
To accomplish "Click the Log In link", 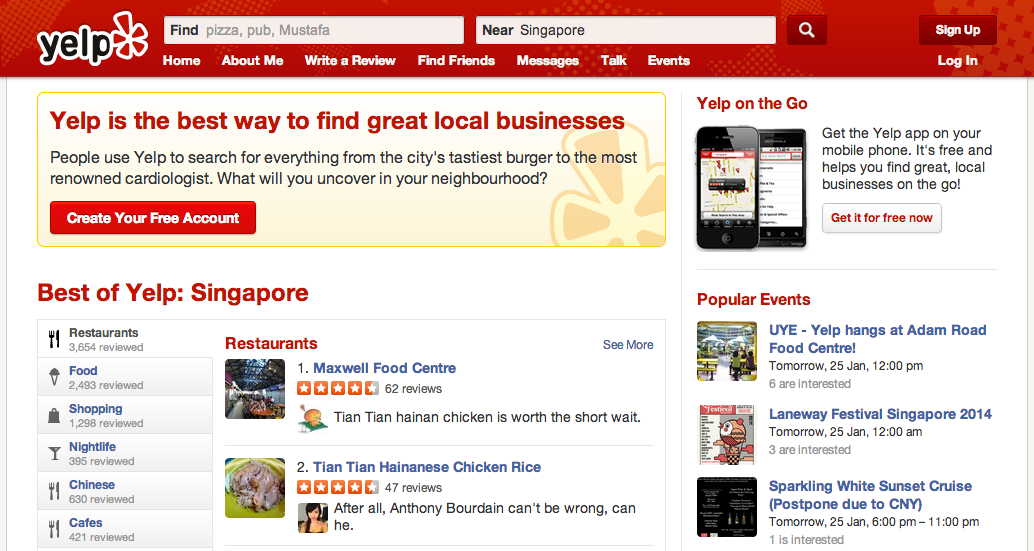I will (x=958, y=61).
